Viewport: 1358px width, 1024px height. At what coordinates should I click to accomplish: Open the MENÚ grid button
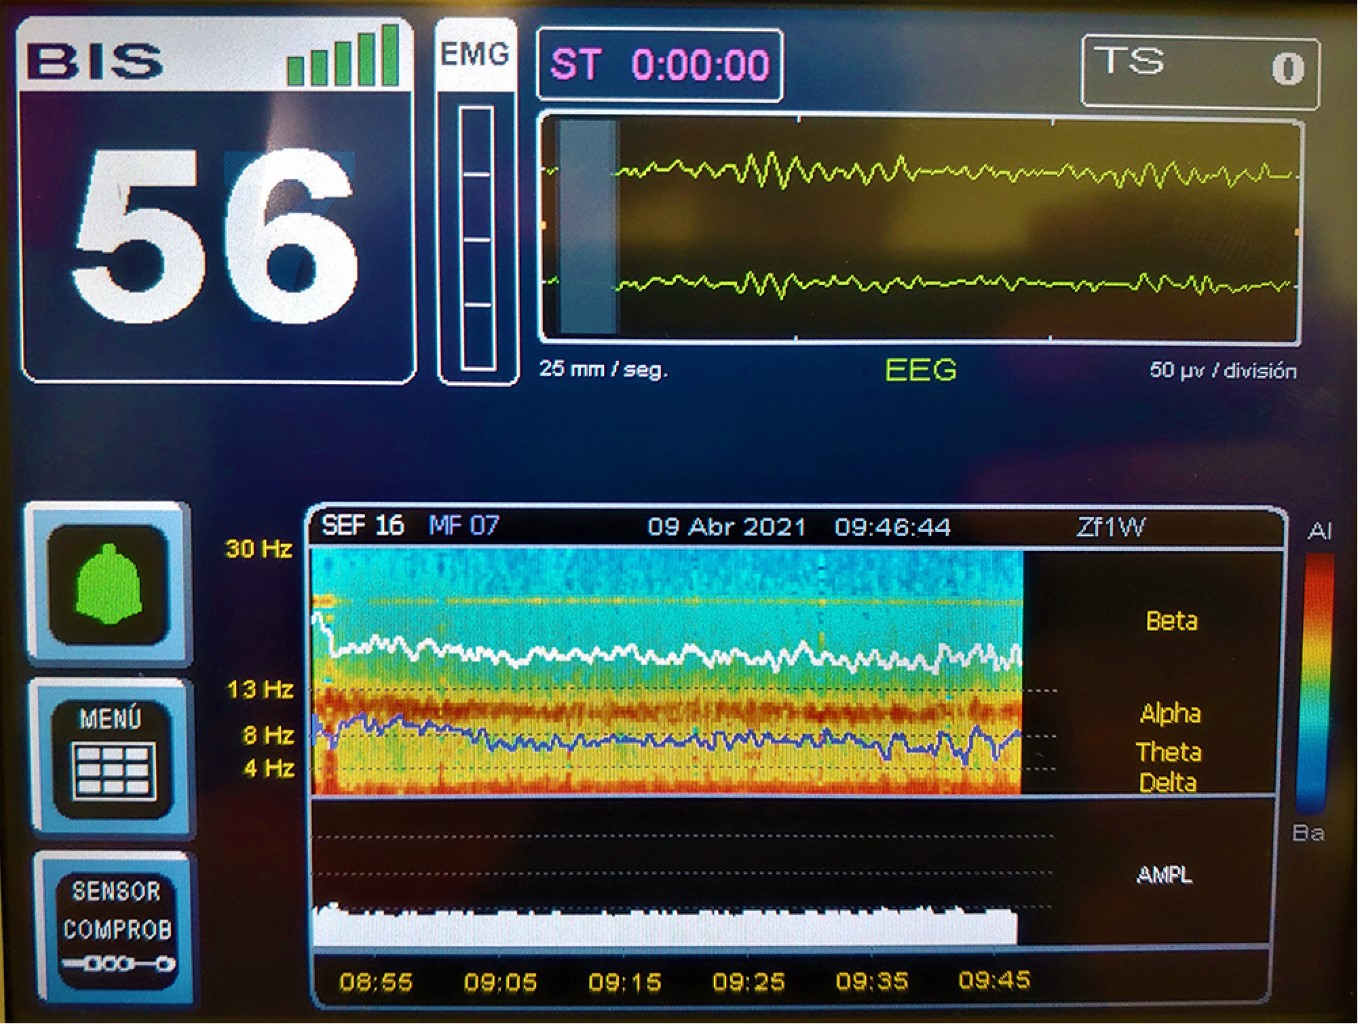click(x=113, y=756)
